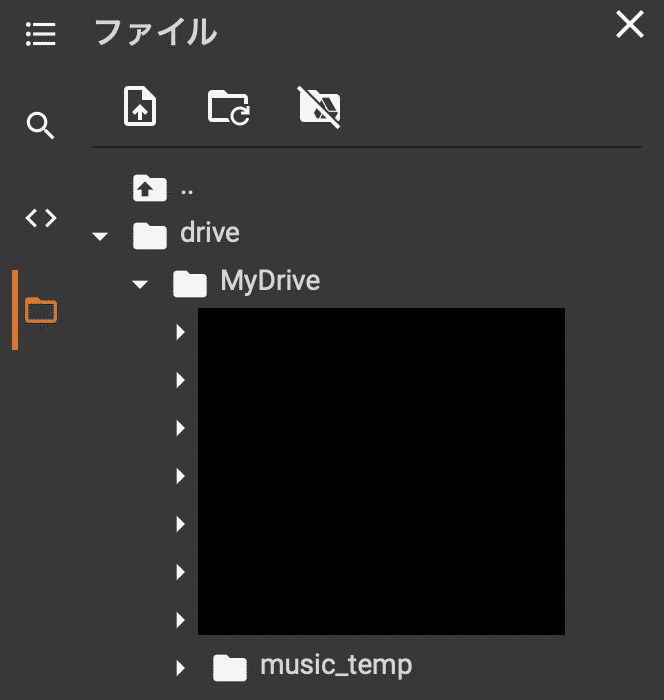Close the ファイル panel
This screenshot has width=664, height=700.
click(630, 25)
